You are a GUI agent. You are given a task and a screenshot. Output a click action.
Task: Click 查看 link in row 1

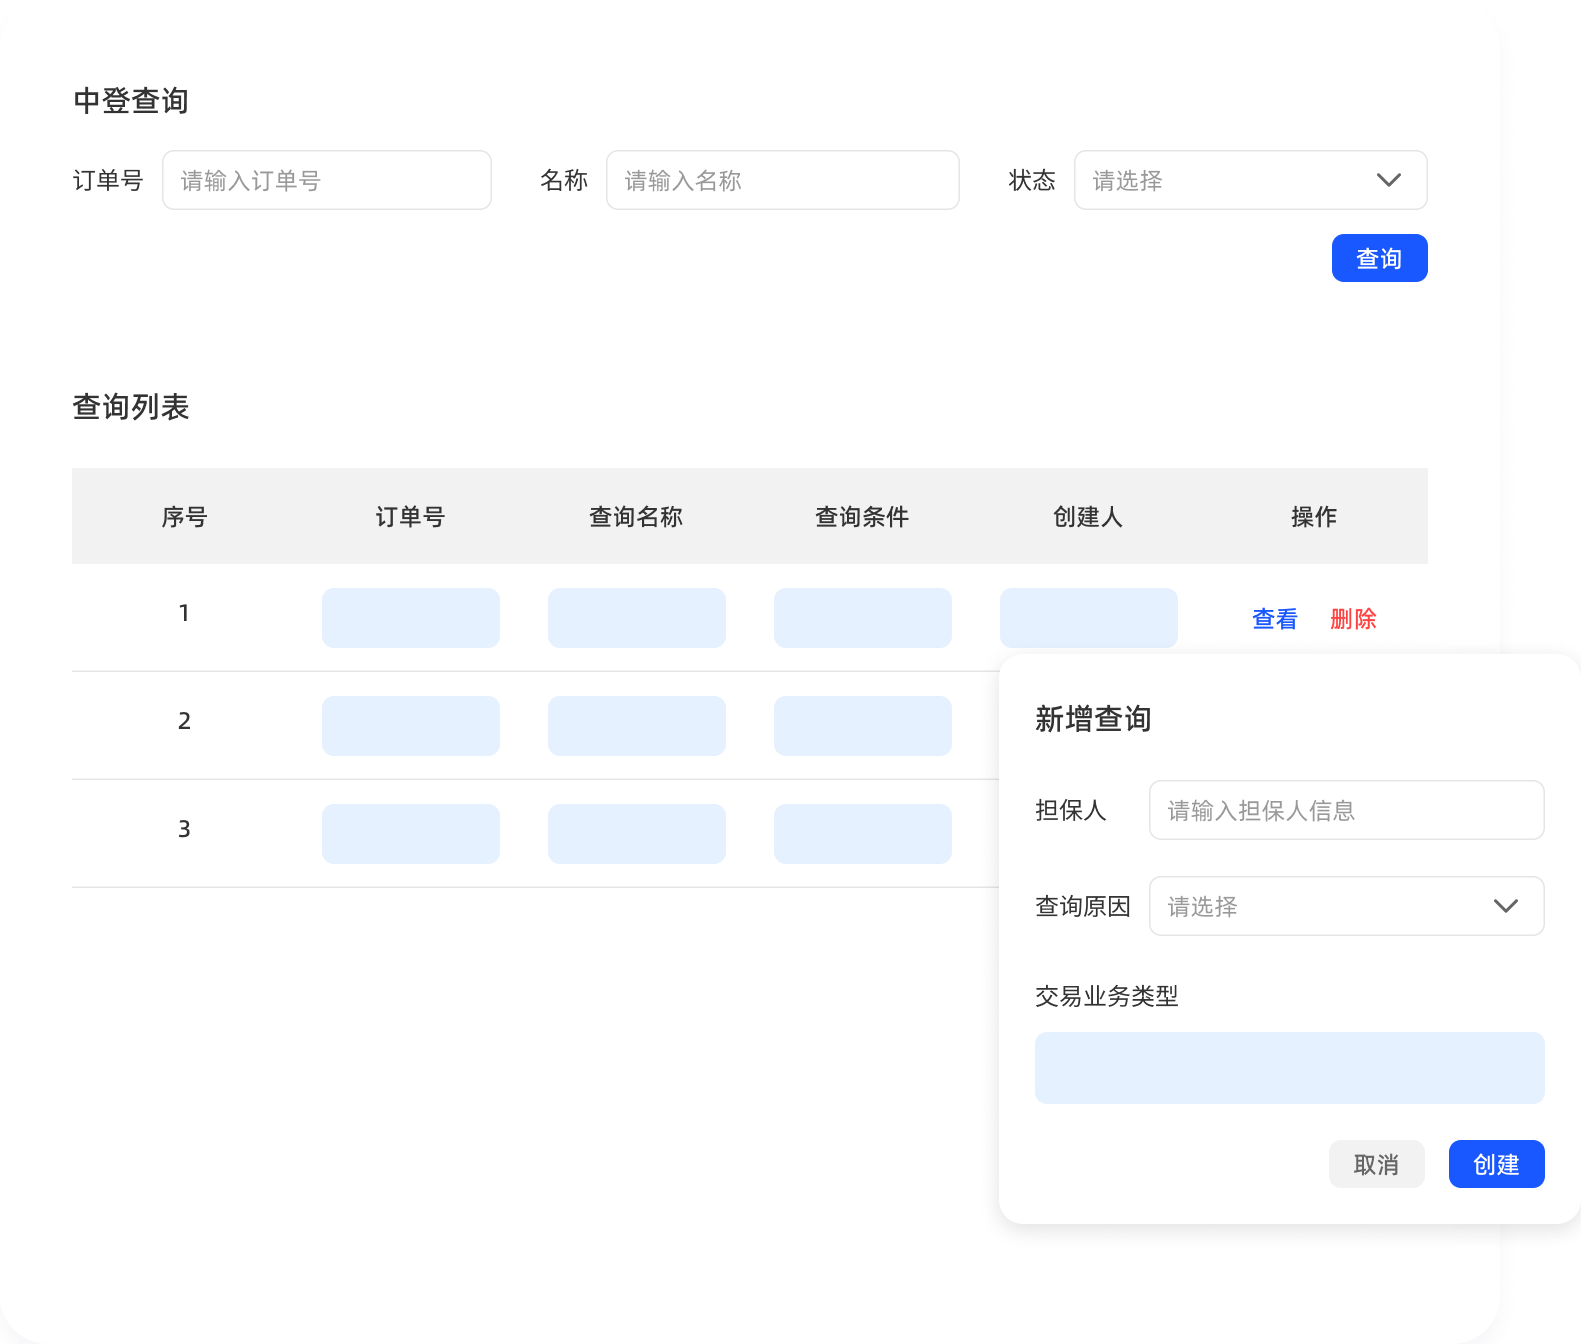(1274, 619)
